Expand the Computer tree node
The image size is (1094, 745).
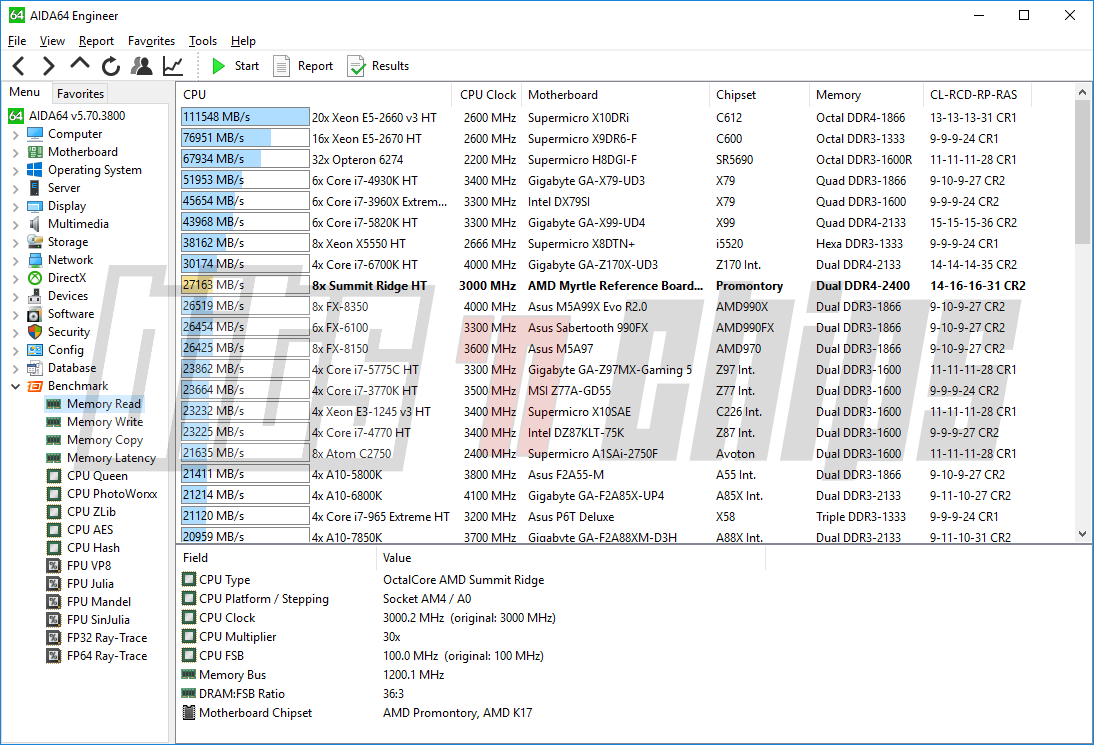(x=15, y=135)
